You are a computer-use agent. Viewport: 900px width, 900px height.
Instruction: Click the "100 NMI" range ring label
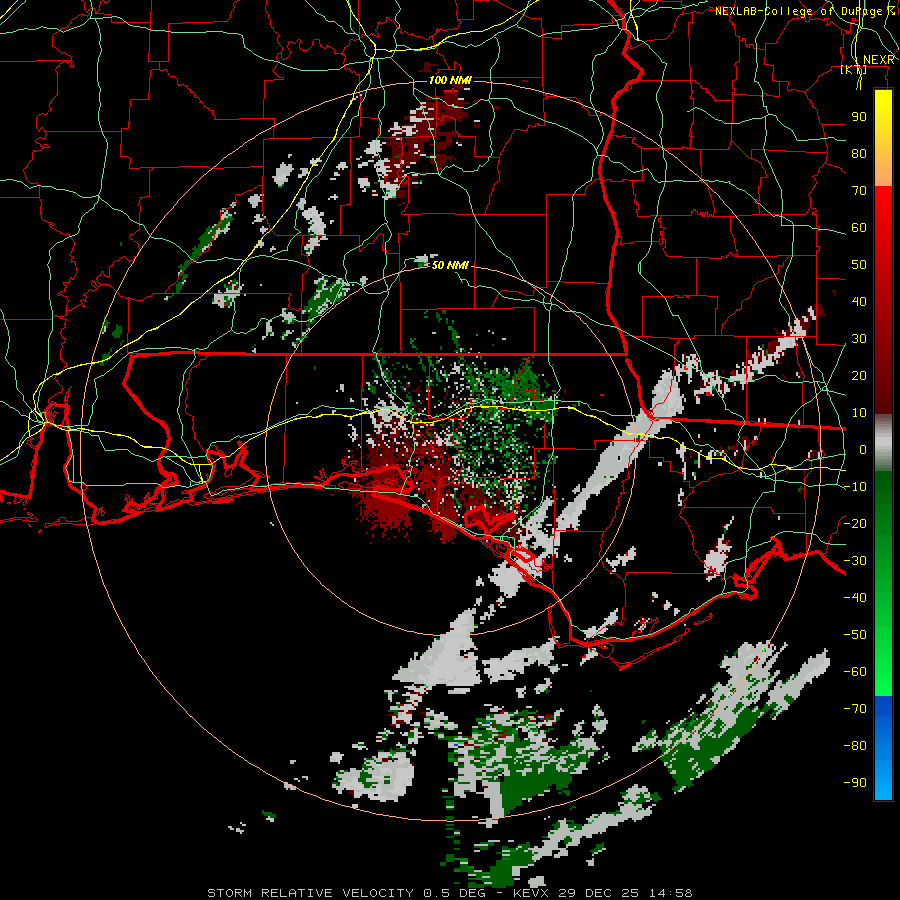[451, 80]
